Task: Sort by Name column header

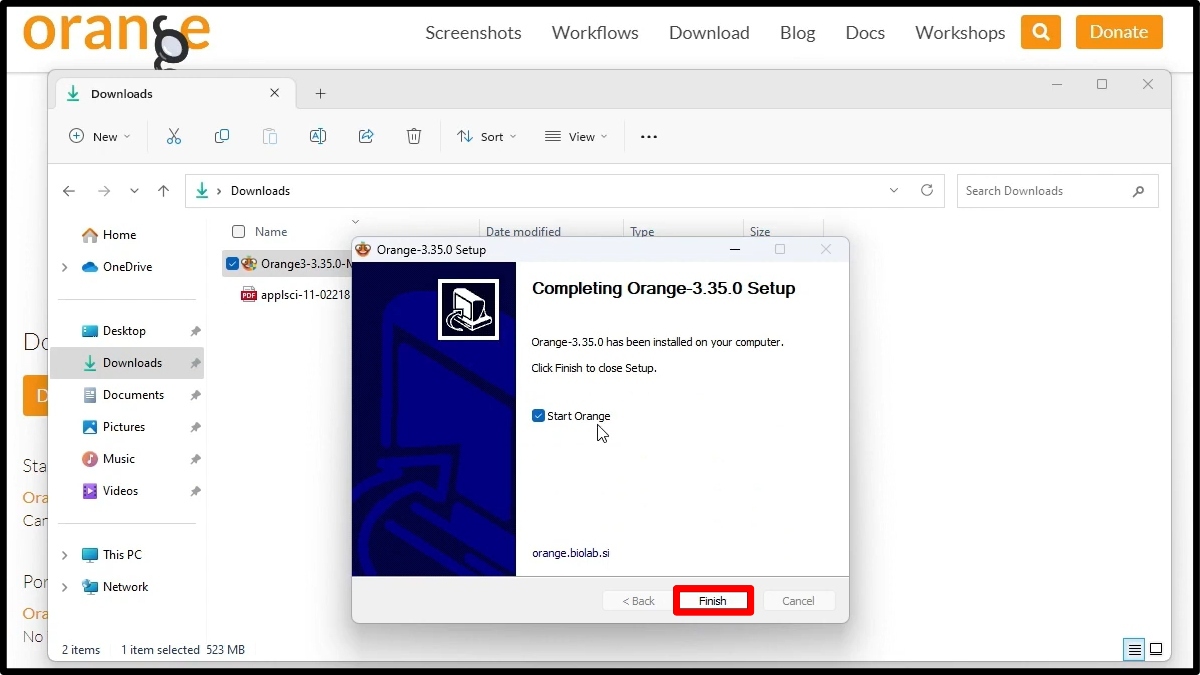Action: coord(271,232)
